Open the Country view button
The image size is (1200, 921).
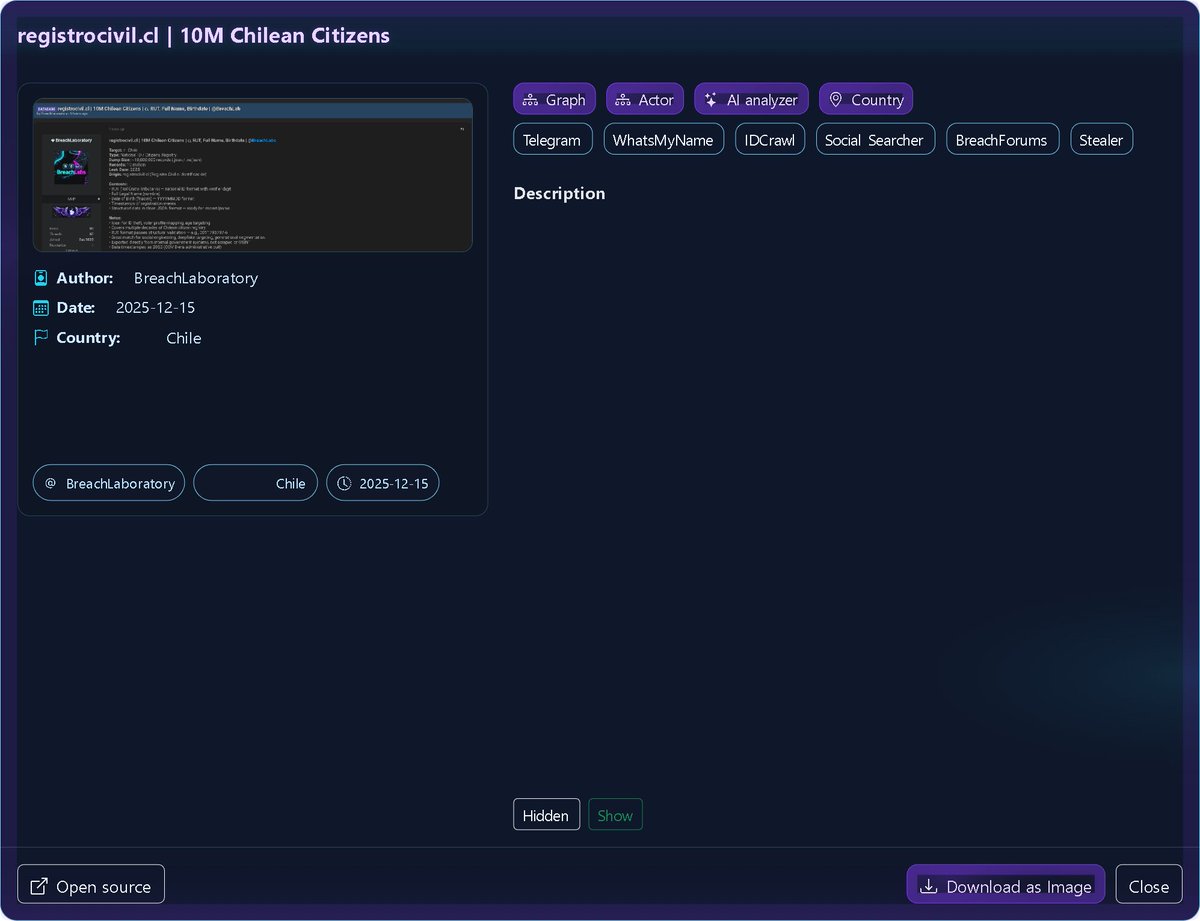coord(866,100)
